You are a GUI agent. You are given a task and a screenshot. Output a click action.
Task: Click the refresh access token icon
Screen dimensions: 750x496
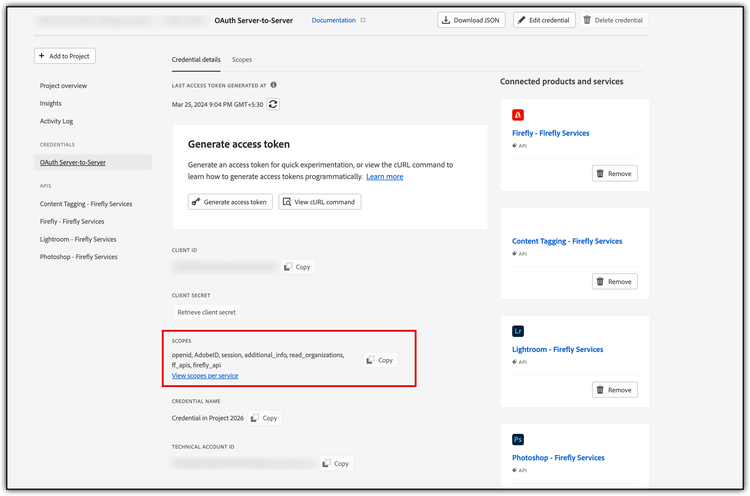273,103
